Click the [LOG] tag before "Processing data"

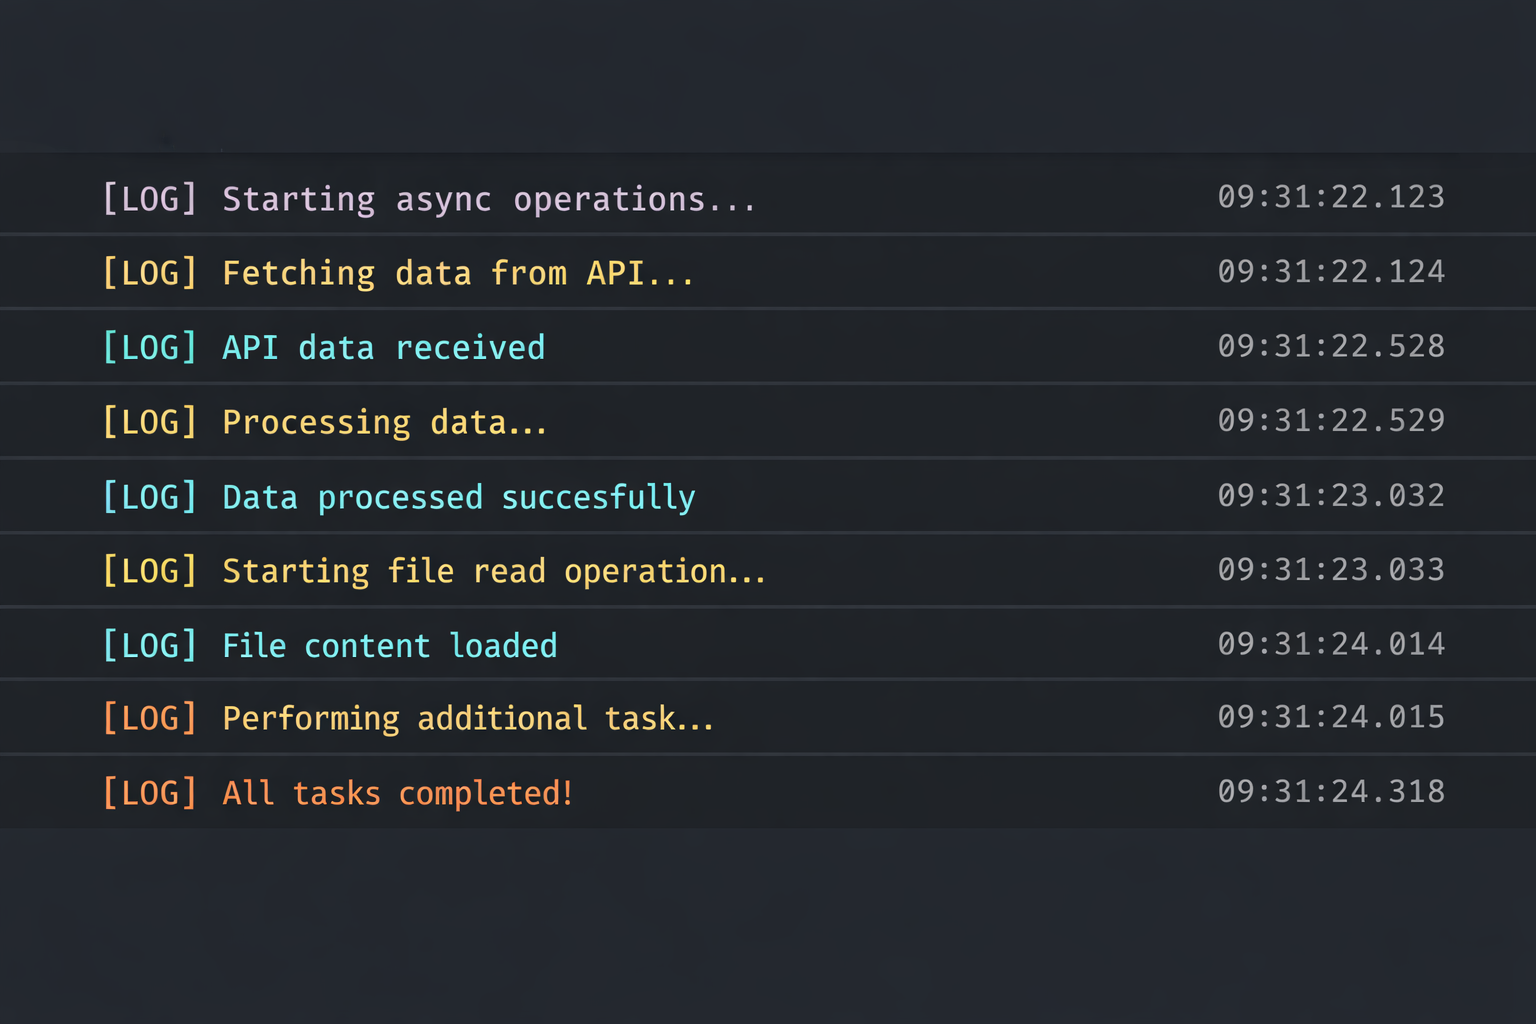pyautogui.click(x=150, y=422)
